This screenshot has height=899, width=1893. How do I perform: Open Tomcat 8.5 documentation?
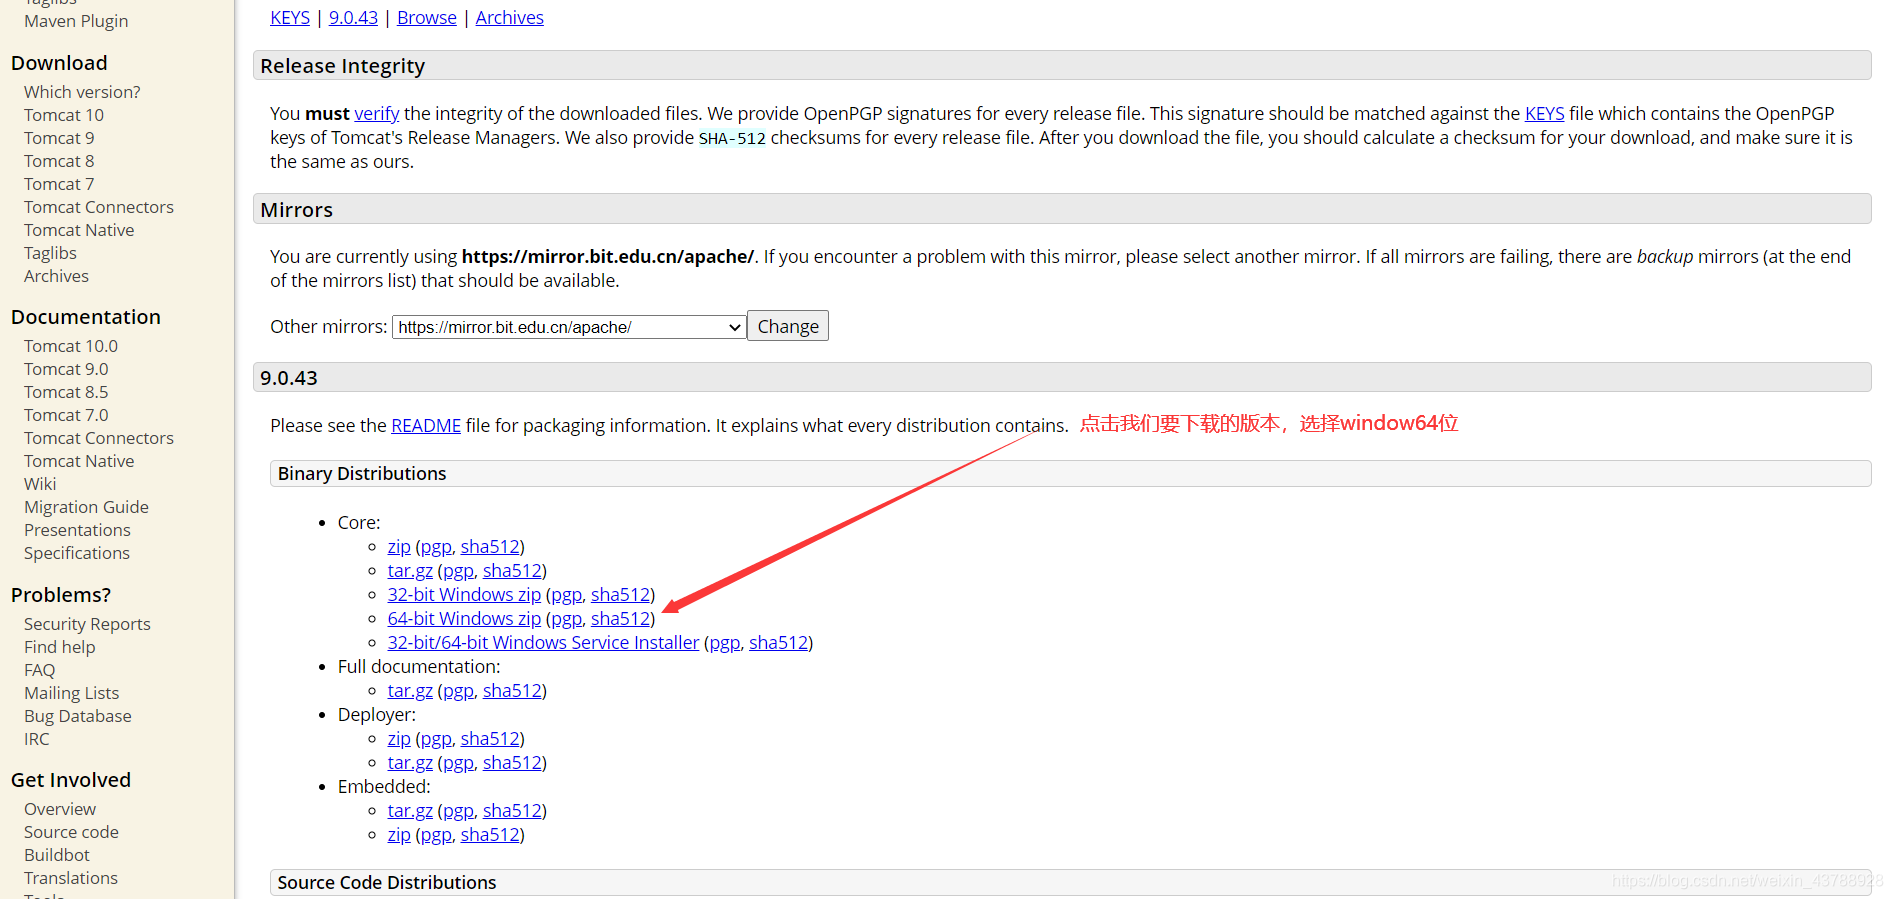[66, 392]
